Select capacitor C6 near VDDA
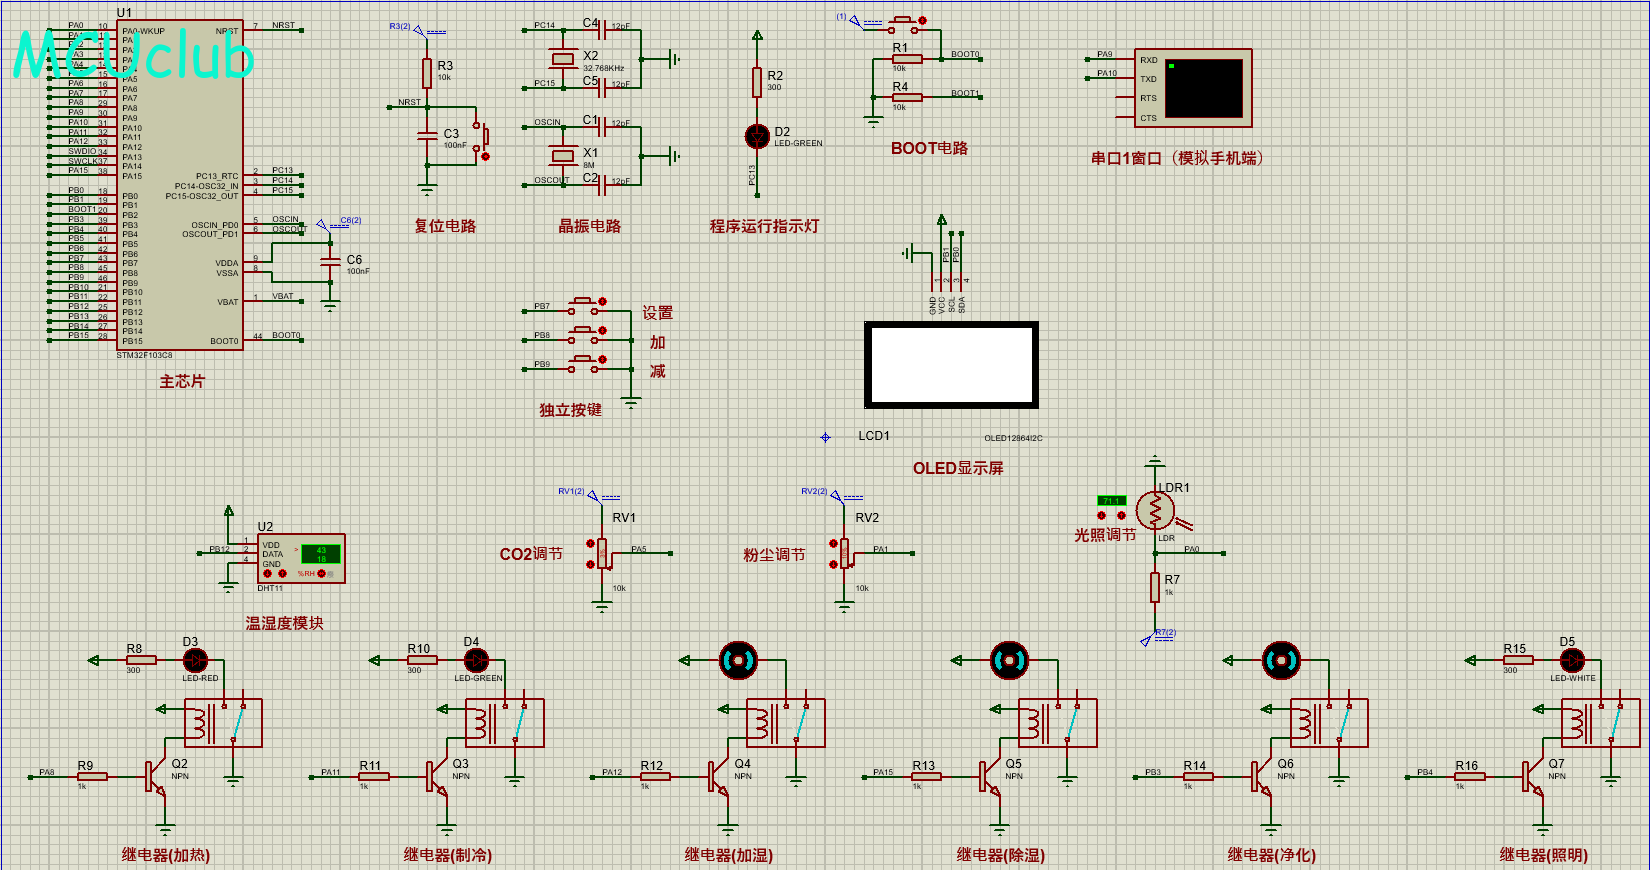The image size is (1650, 870). coord(330,262)
